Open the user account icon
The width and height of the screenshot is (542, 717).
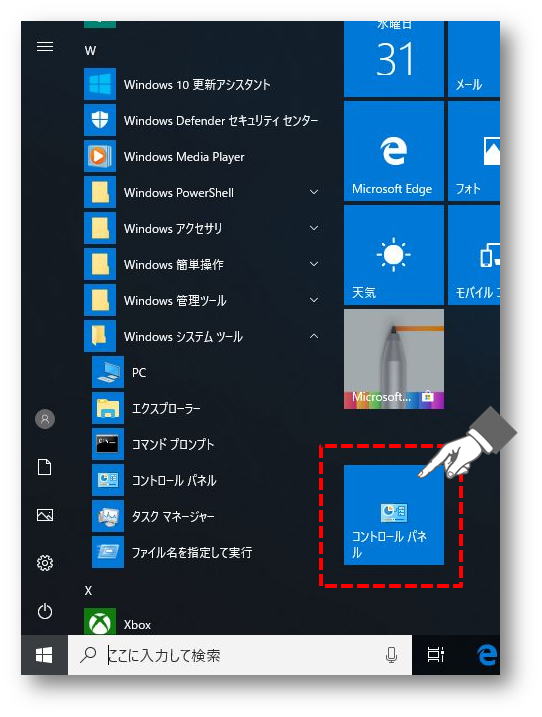click(x=45, y=419)
